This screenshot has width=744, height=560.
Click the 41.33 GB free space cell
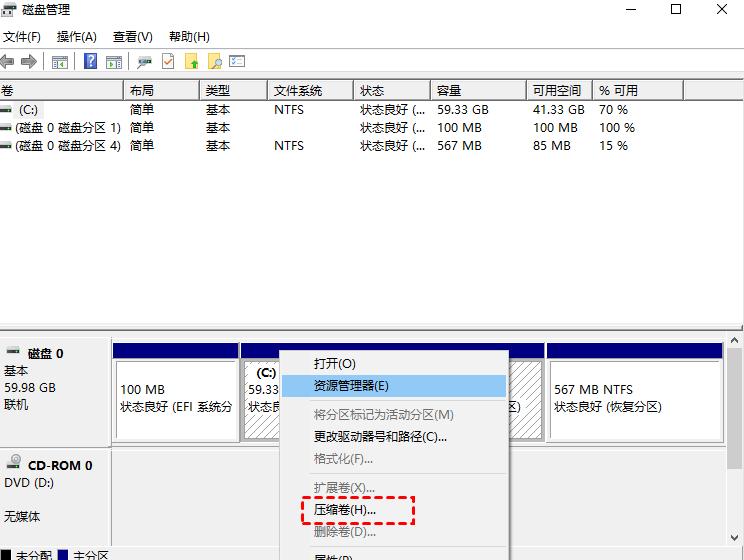[558, 110]
